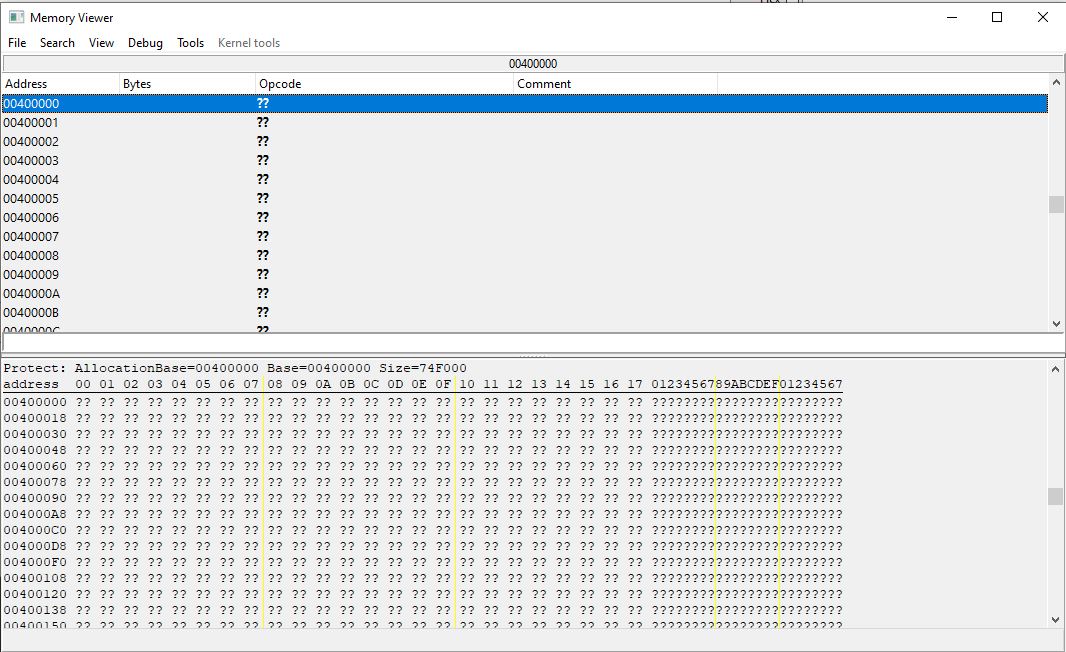1066x652 pixels.
Task: Click the hex view vertical scrollbar thumb
Action: coord(1056,496)
